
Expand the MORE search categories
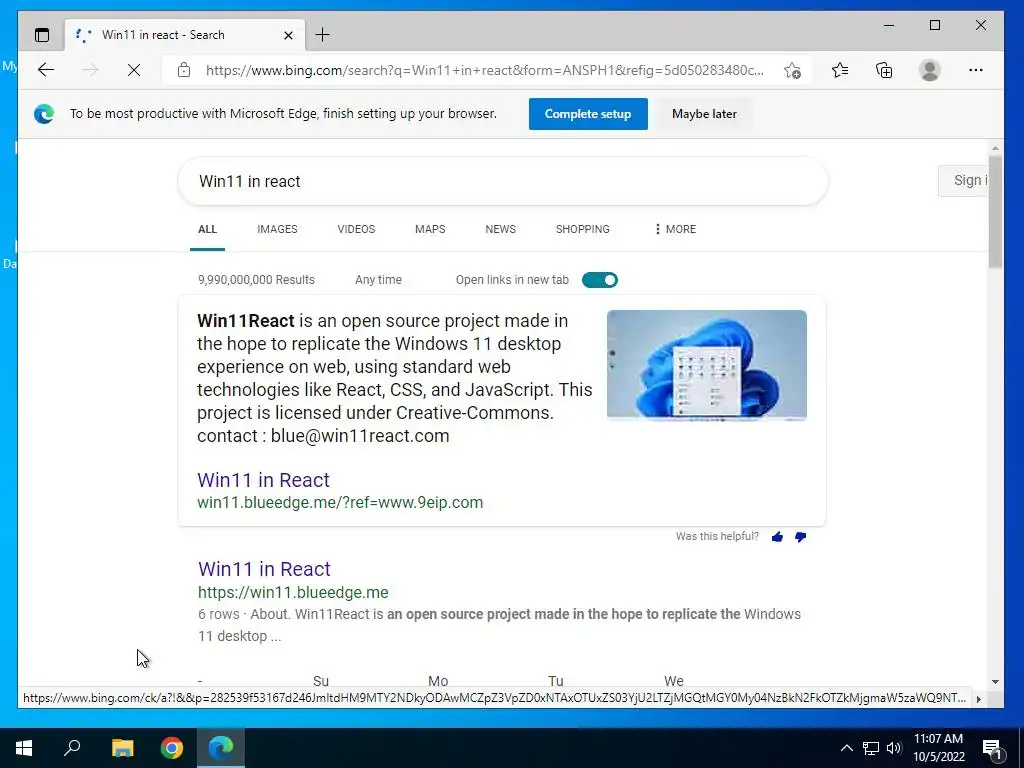pos(675,229)
